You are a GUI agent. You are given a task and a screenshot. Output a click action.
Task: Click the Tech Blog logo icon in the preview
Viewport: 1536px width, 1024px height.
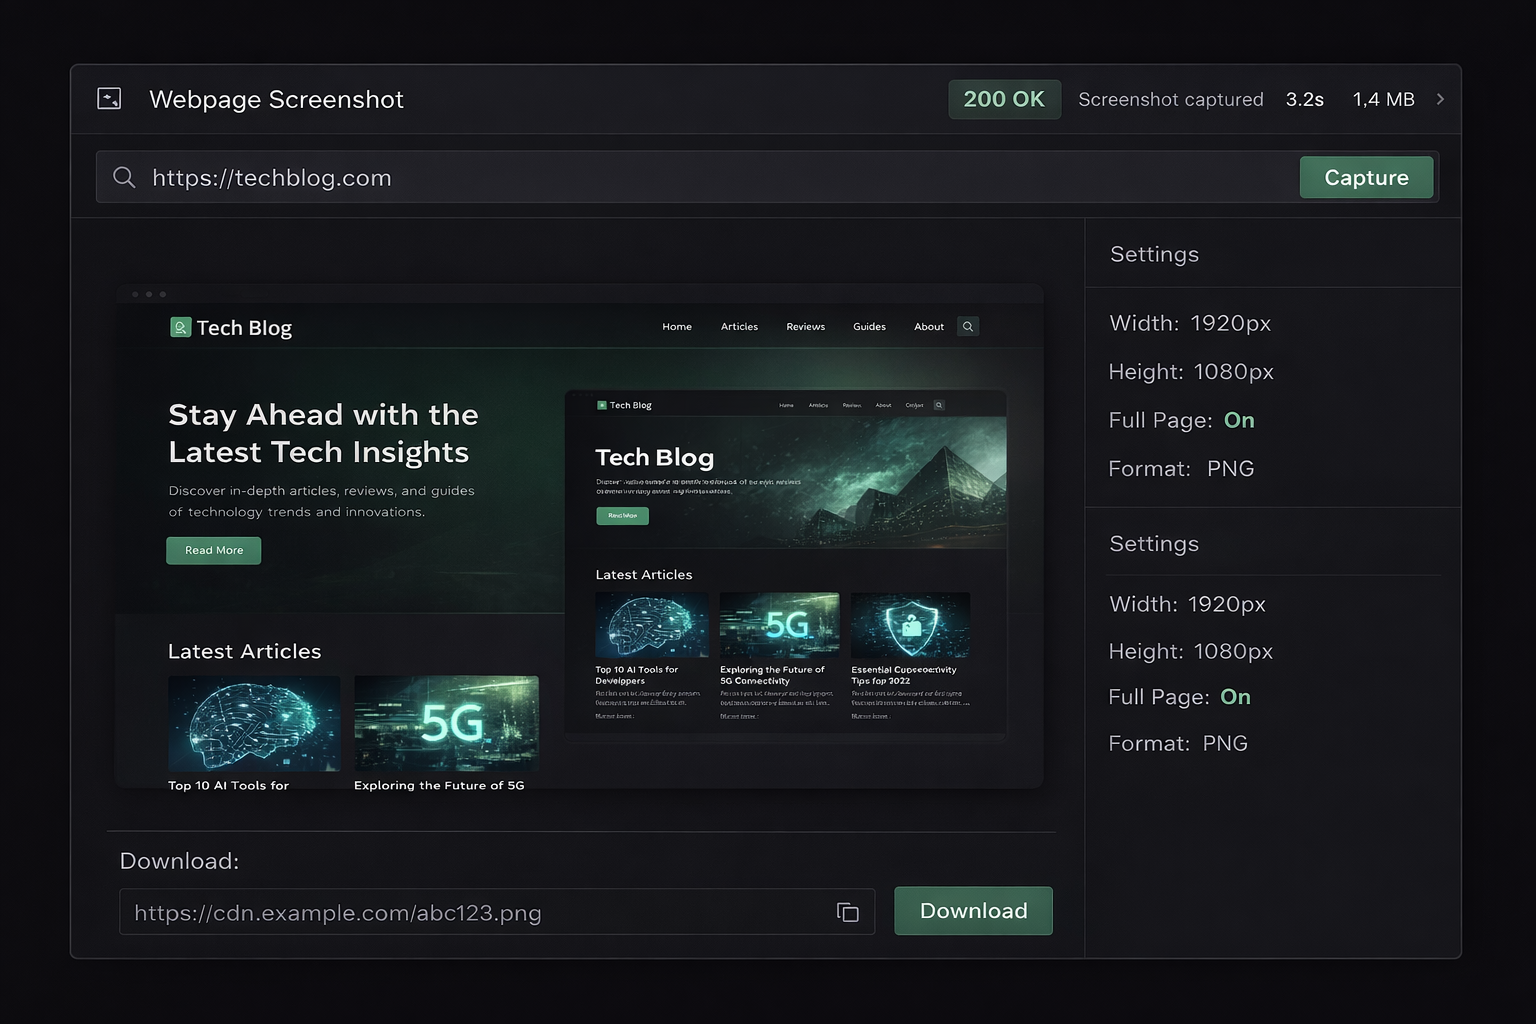pos(181,327)
